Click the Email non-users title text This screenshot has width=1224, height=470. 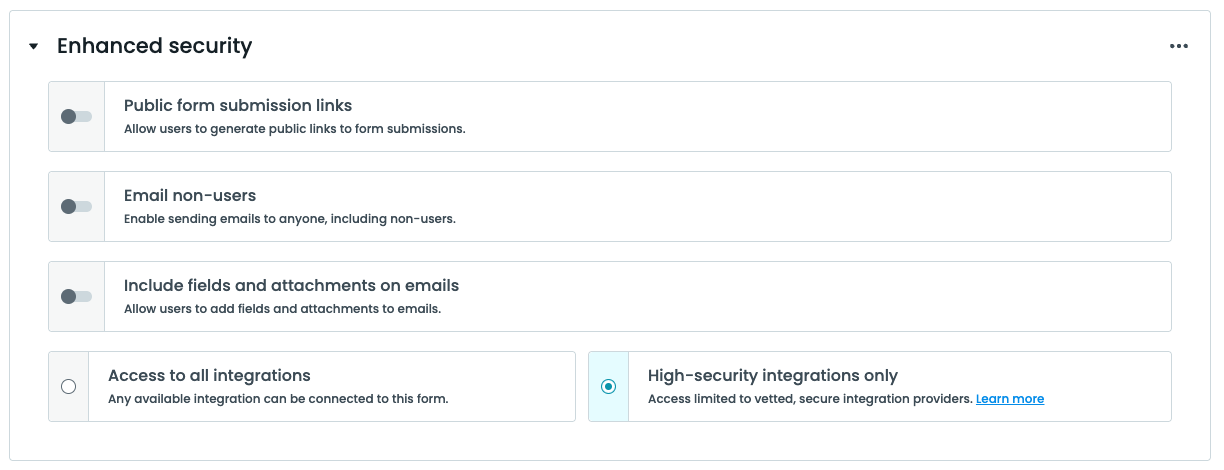pos(190,195)
